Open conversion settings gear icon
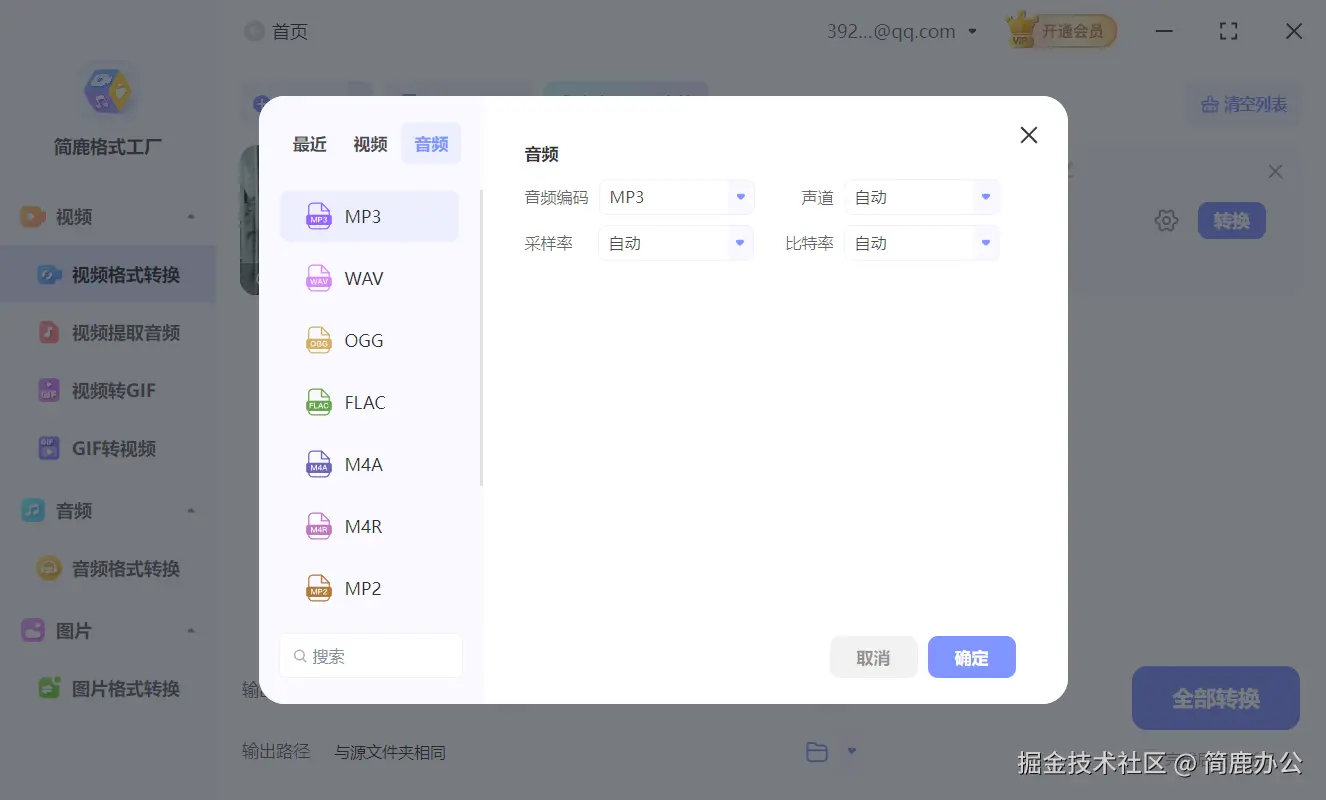The image size is (1326, 800). (x=1166, y=221)
